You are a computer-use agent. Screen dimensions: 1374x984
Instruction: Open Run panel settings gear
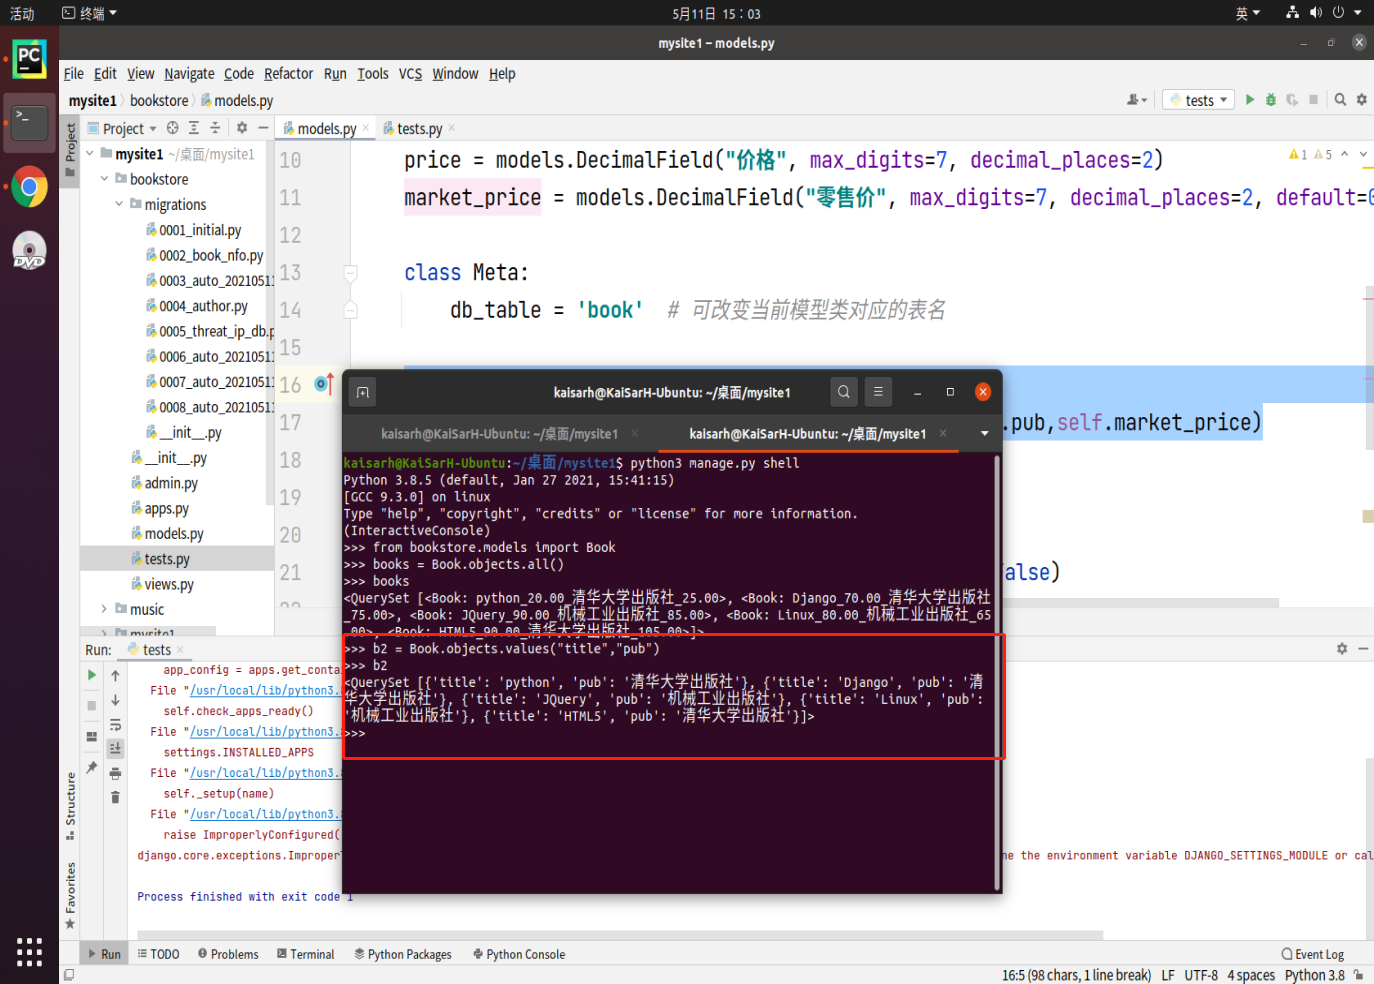pos(1342,649)
